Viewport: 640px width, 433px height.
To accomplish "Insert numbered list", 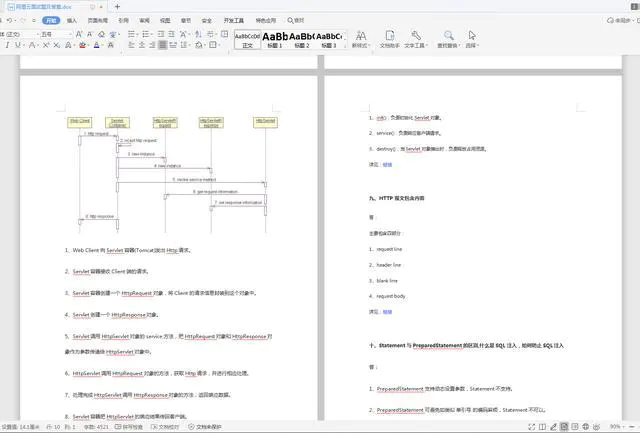I will (x=146, y=34).
